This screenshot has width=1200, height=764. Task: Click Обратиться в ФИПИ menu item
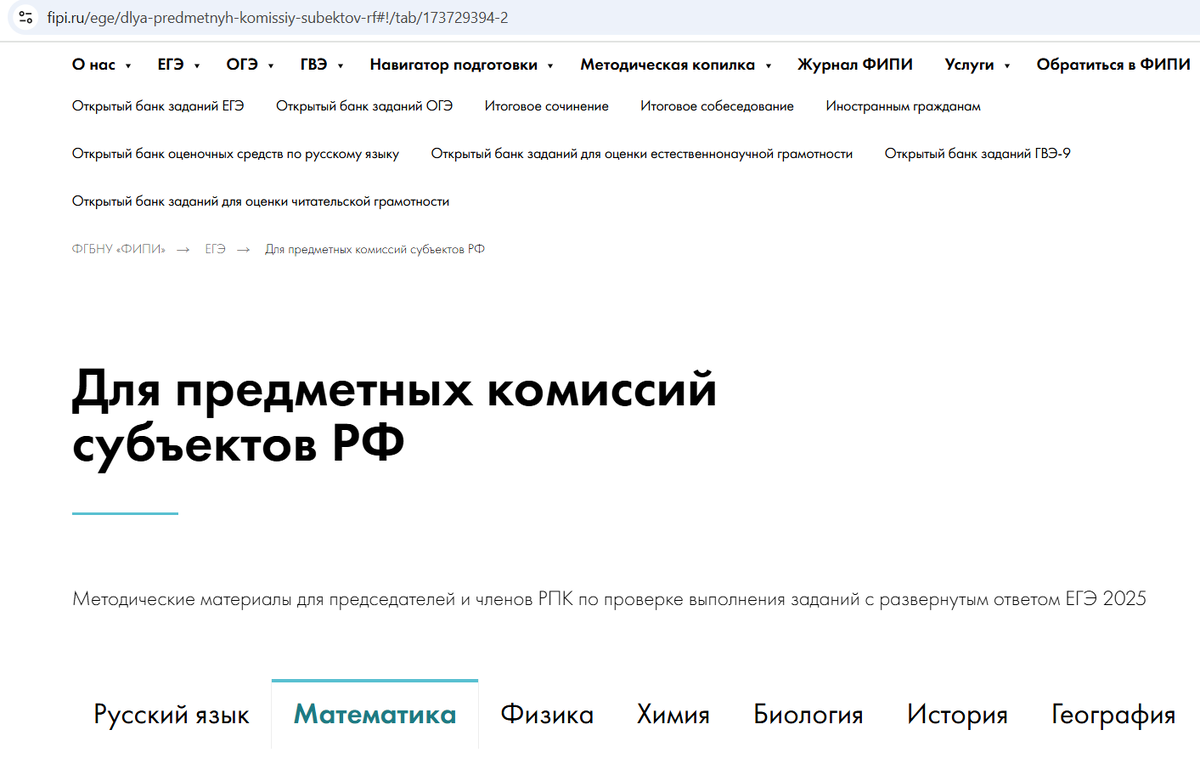coord(1113,64)
